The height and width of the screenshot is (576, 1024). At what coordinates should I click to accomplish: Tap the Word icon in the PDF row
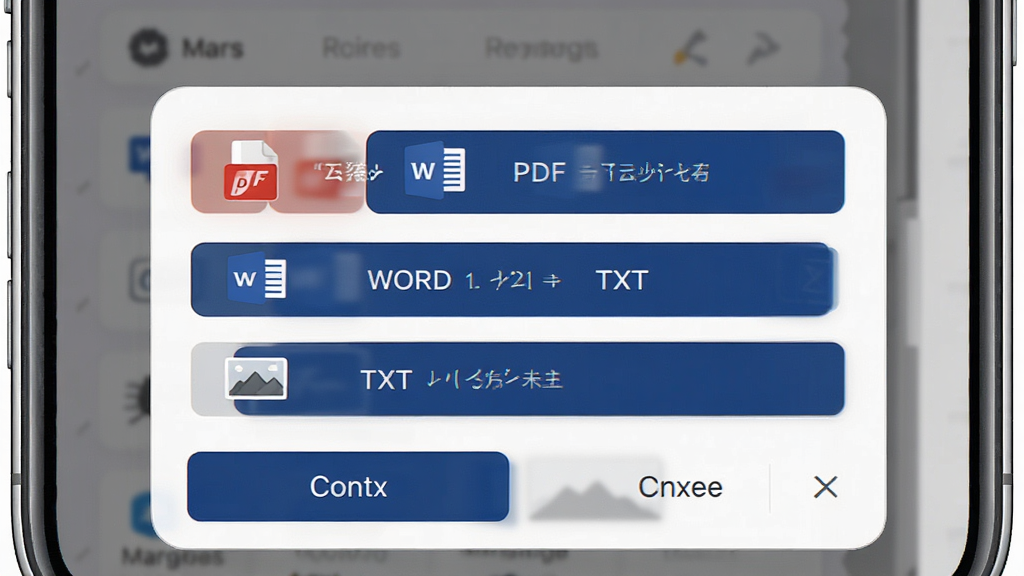[435, 171]
